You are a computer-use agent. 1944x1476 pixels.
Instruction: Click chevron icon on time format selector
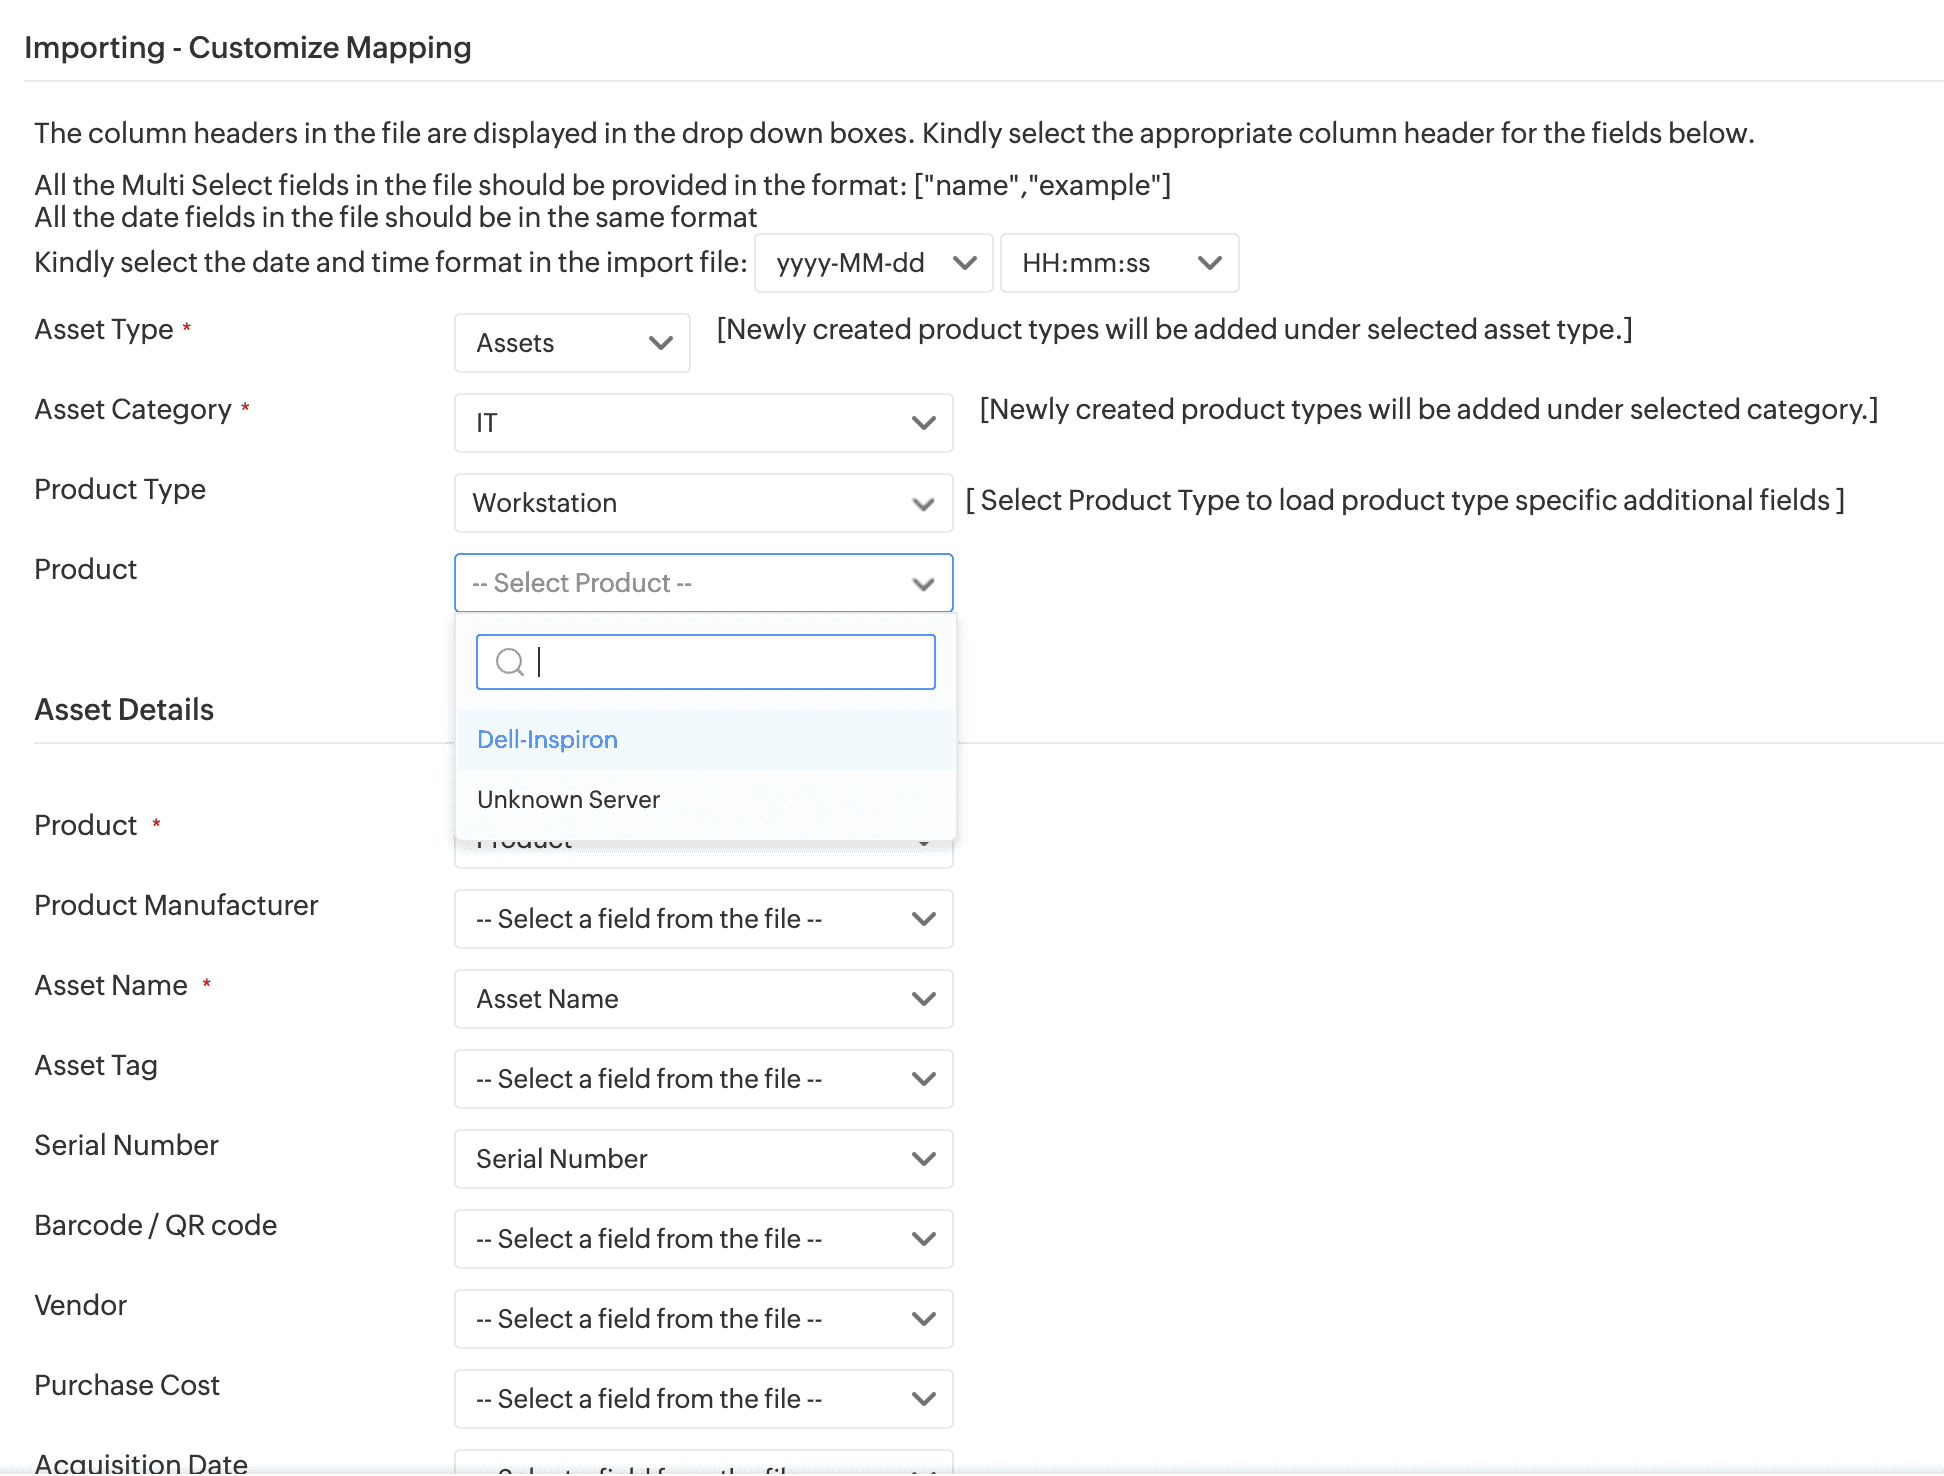[1210, 263]
